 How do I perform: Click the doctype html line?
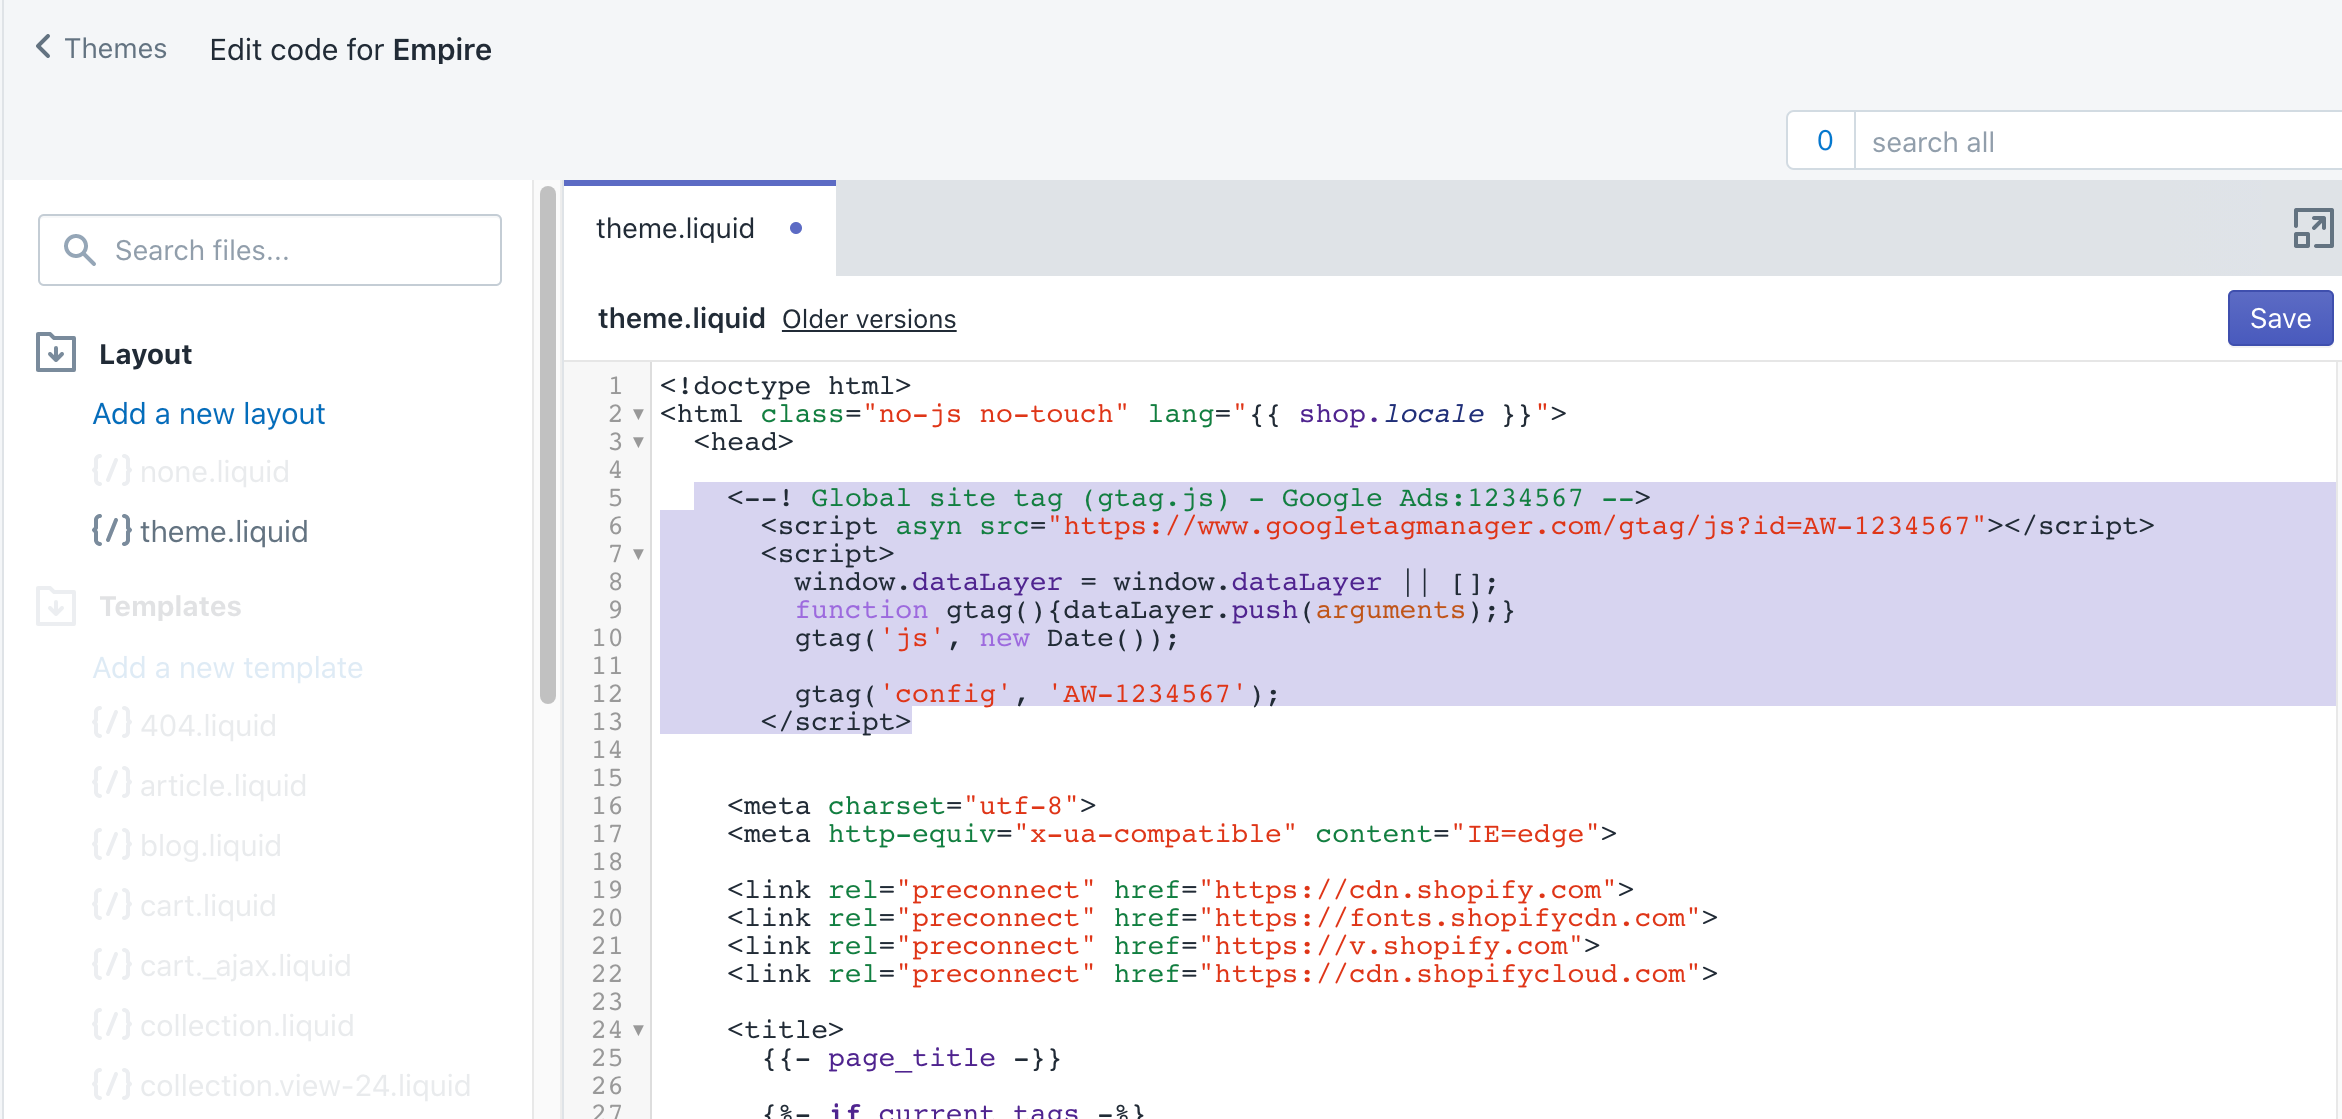tap(785, 386)
